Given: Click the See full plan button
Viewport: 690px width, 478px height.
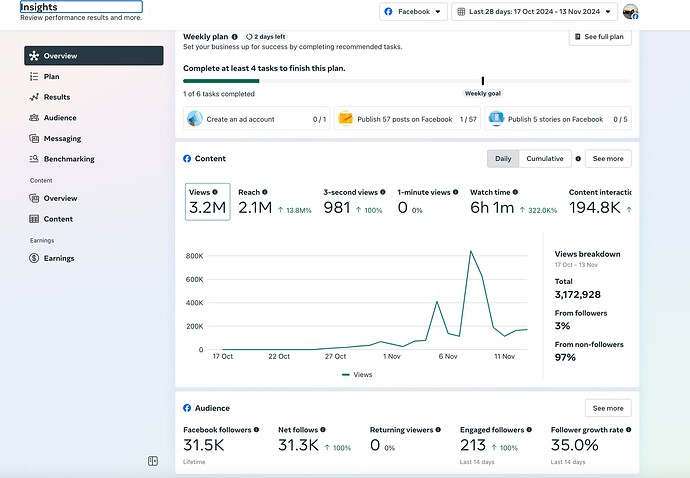Looking at the screenshot, I should click(x=600, y=37).
